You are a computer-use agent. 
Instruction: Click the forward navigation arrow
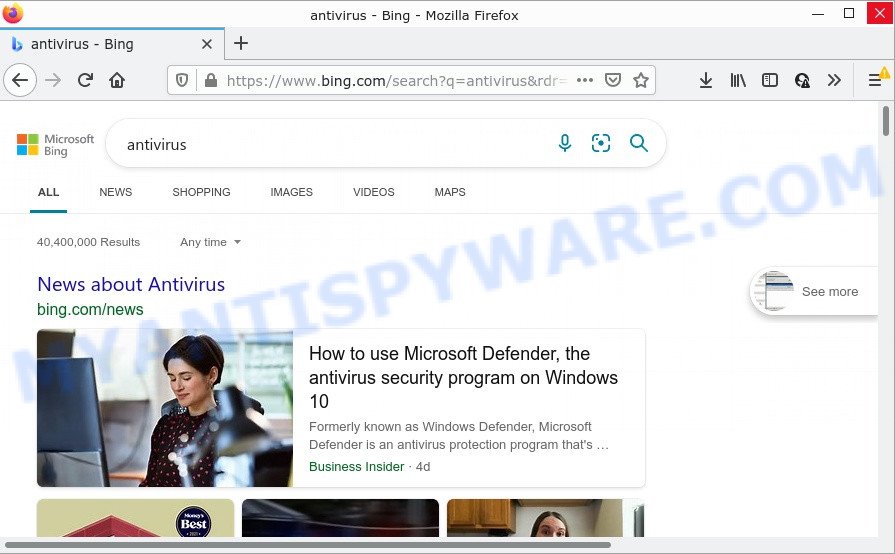pos(53,80)
